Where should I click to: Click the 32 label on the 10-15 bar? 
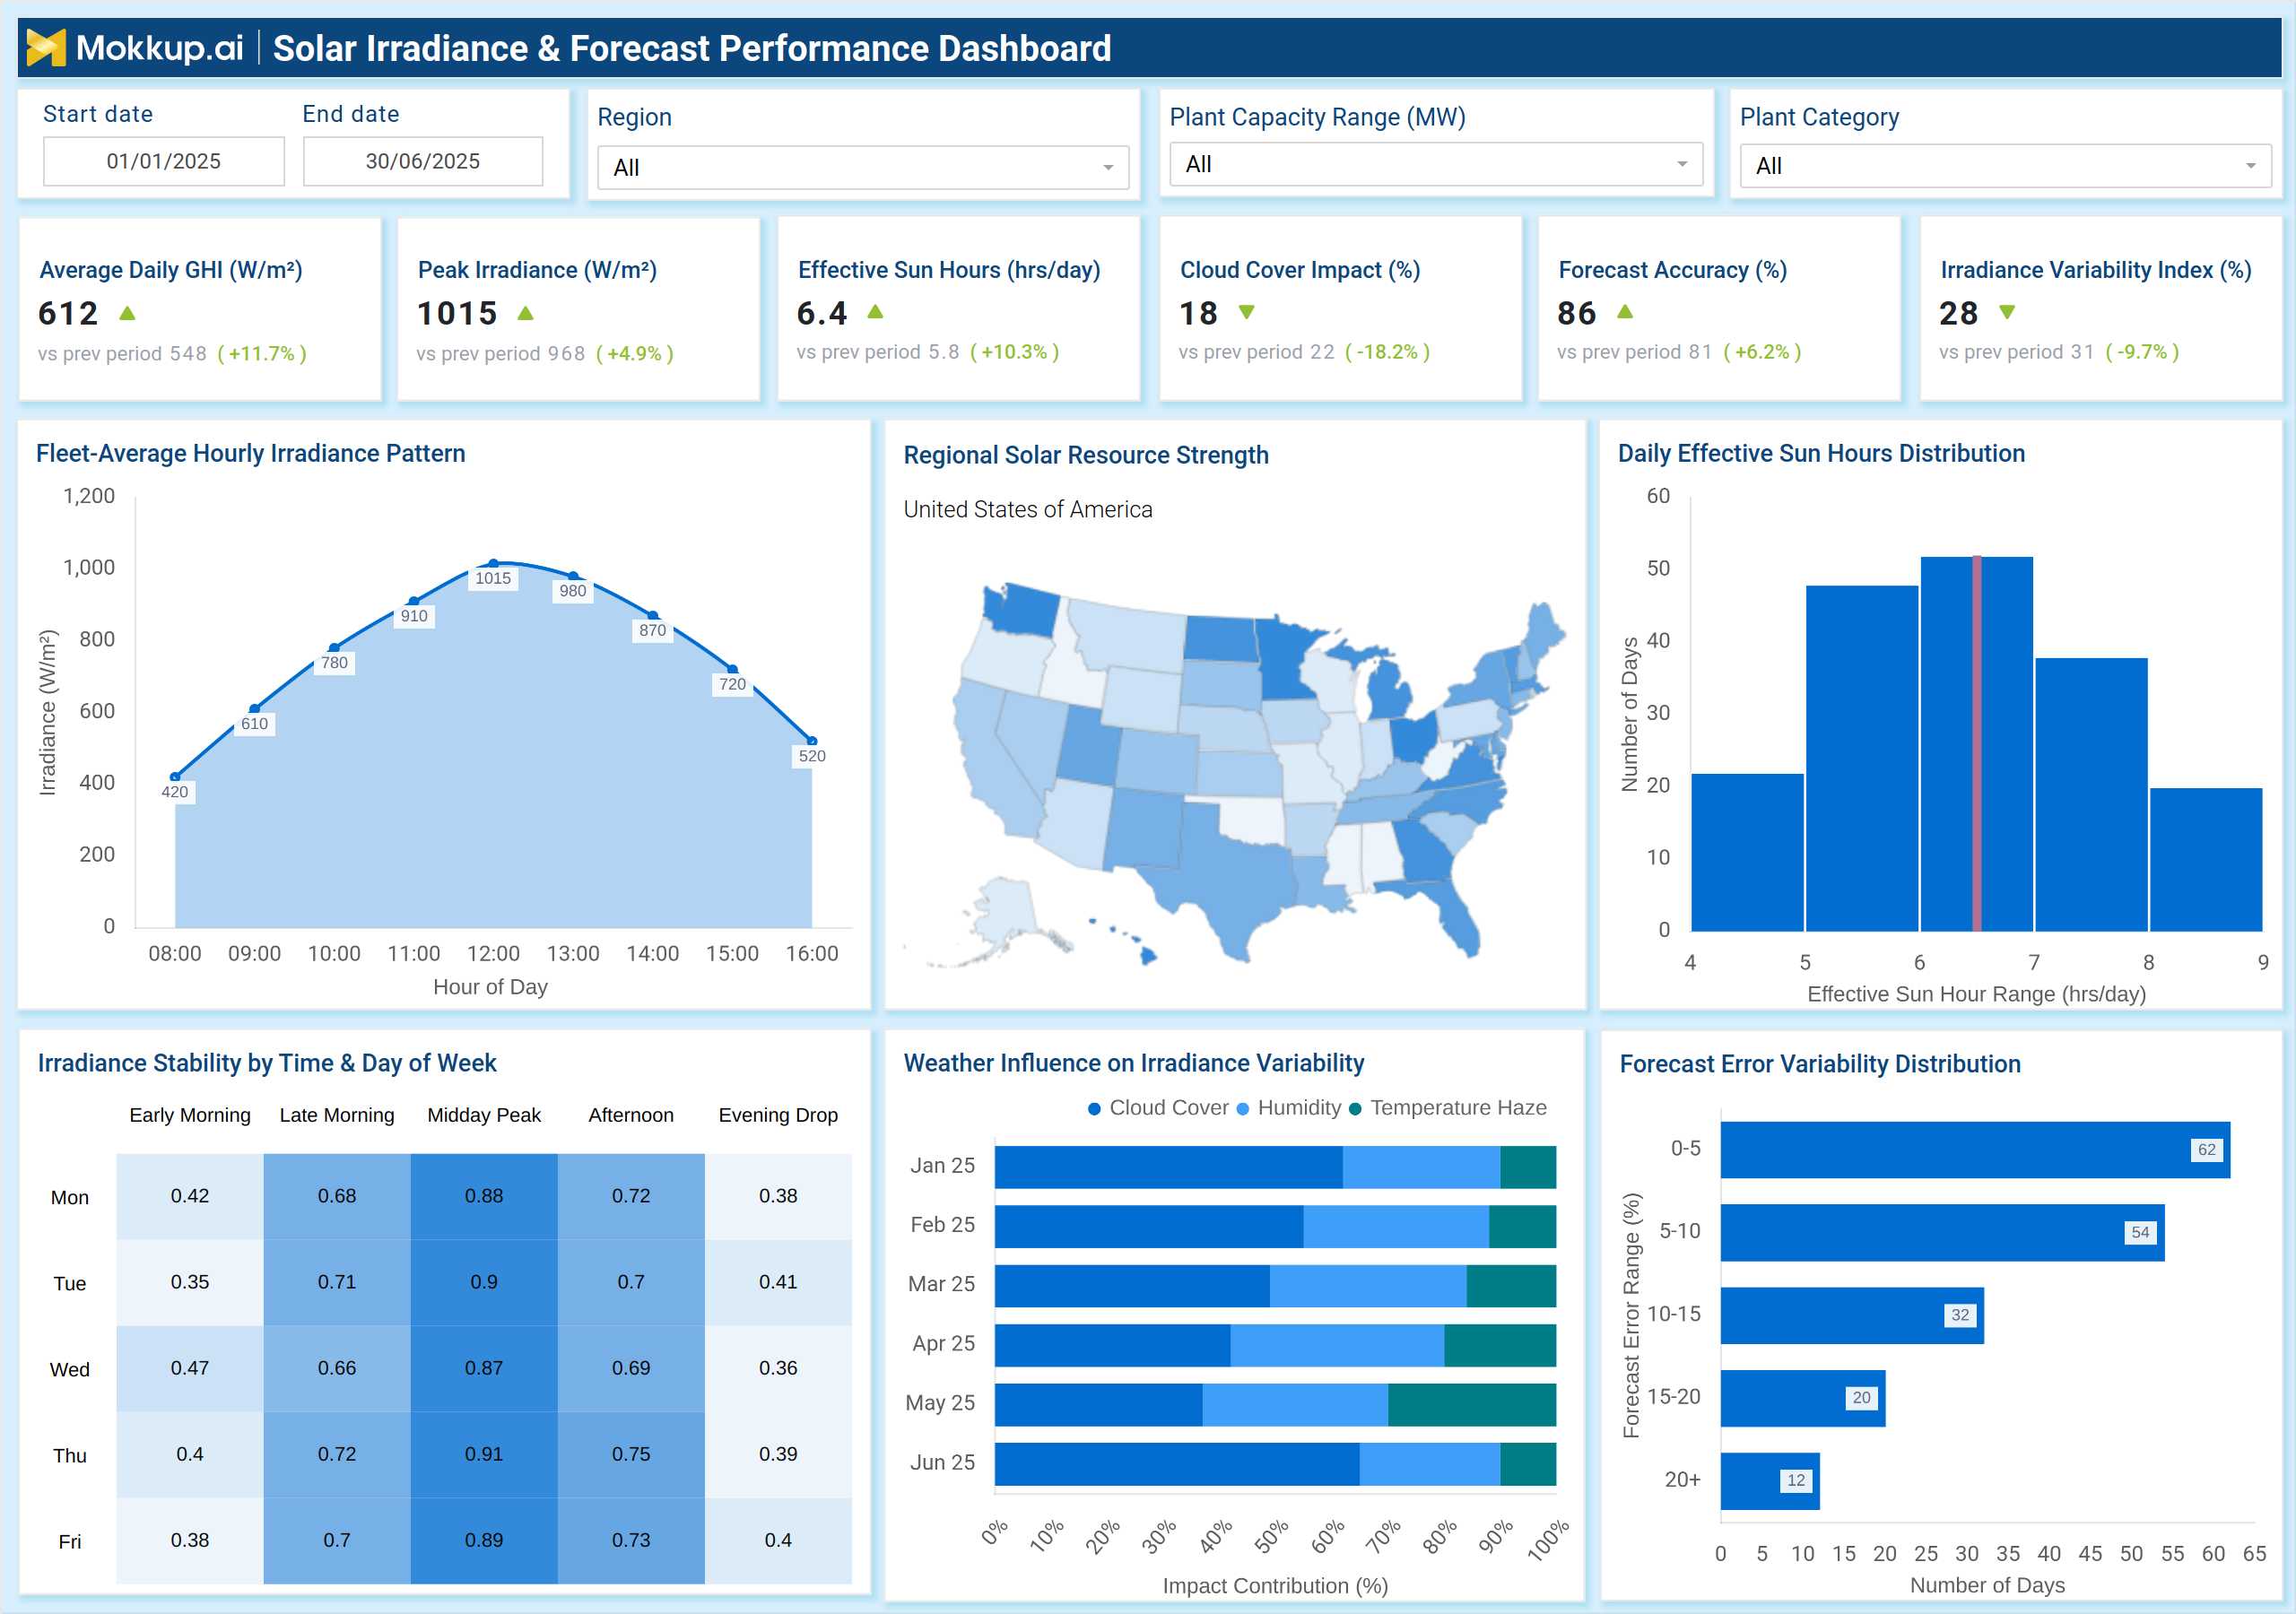[1960, 1315]
